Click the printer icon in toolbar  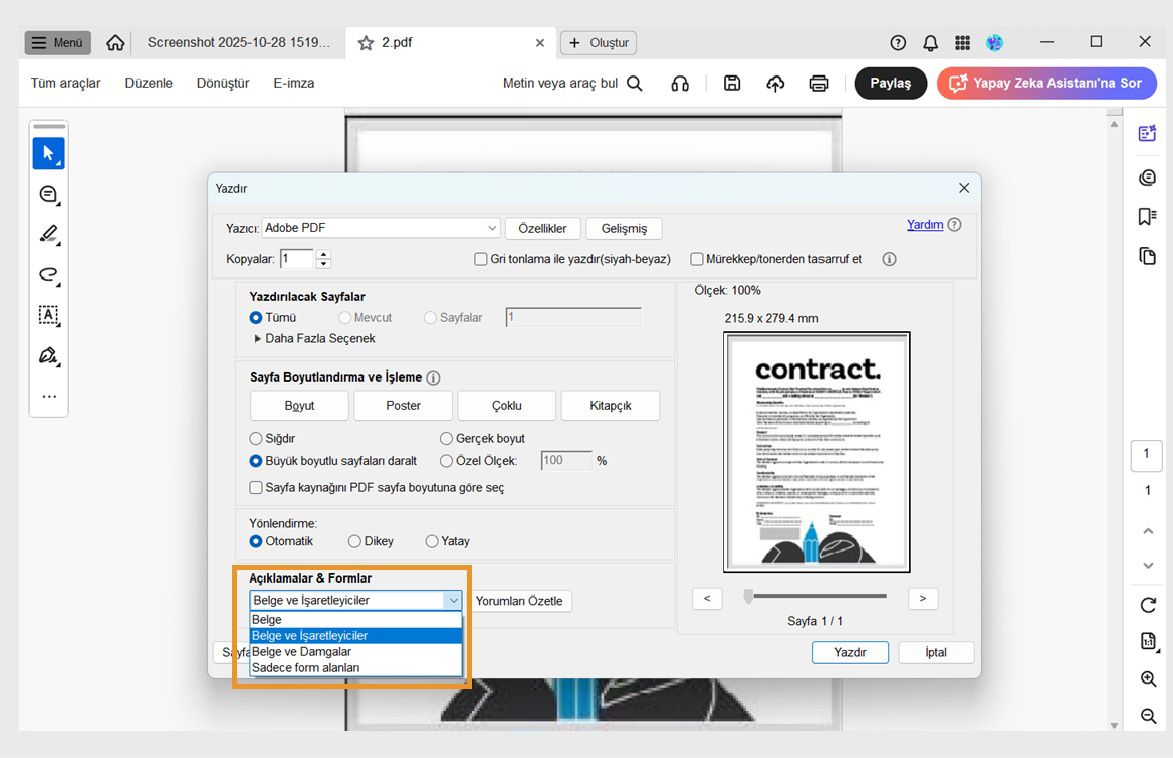(x=819, y=83)
